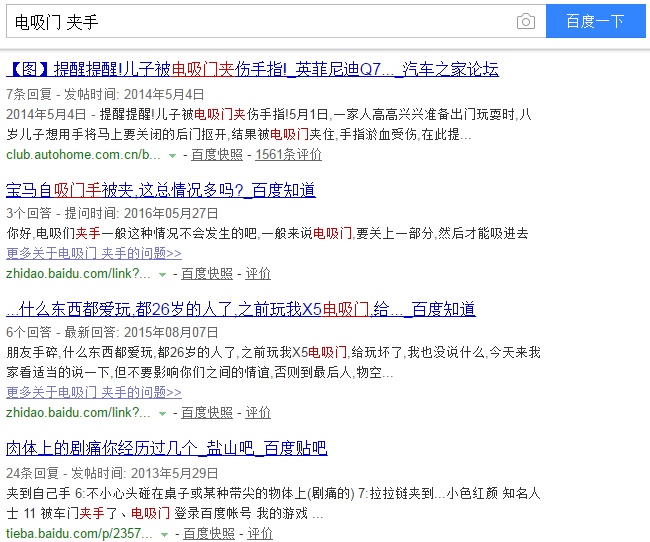The width and height of the screenshot is (650, 542).
Task: Expand the dropdown arrow beside club.autohome.com.cn
Action: coord(172,156)
